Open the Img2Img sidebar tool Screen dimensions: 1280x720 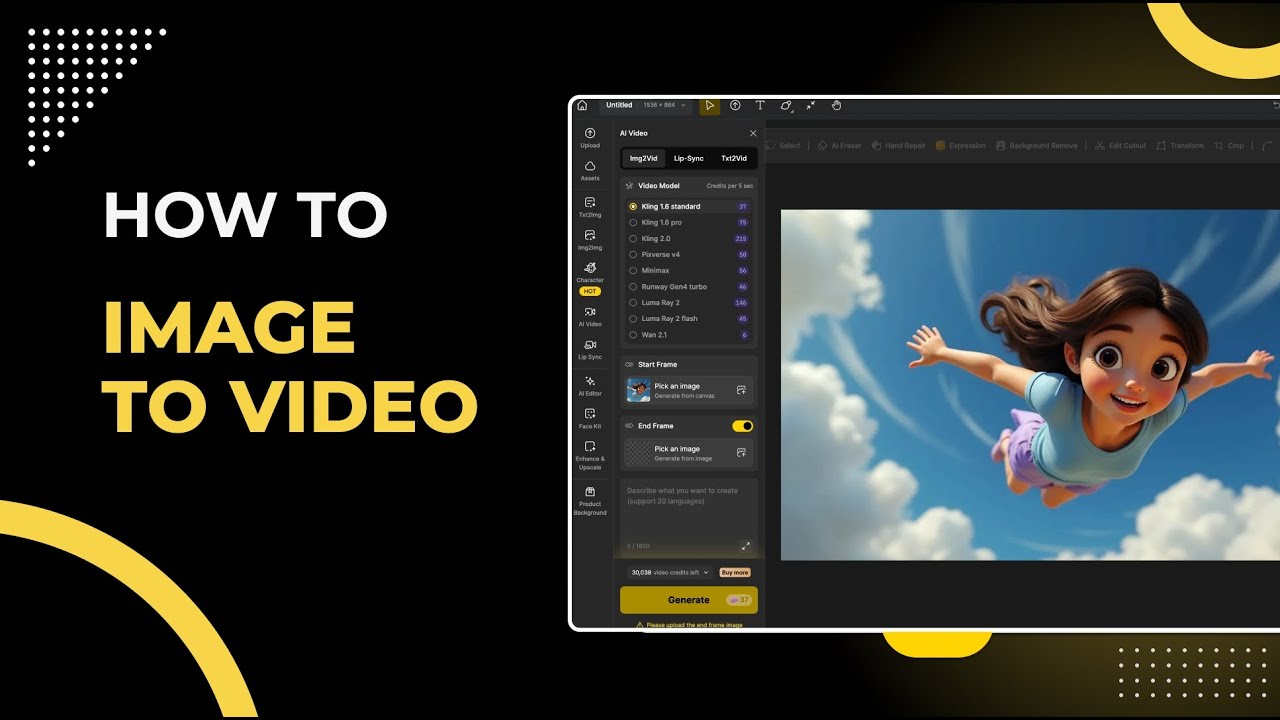pyautogui.click(x=590, y=239)
